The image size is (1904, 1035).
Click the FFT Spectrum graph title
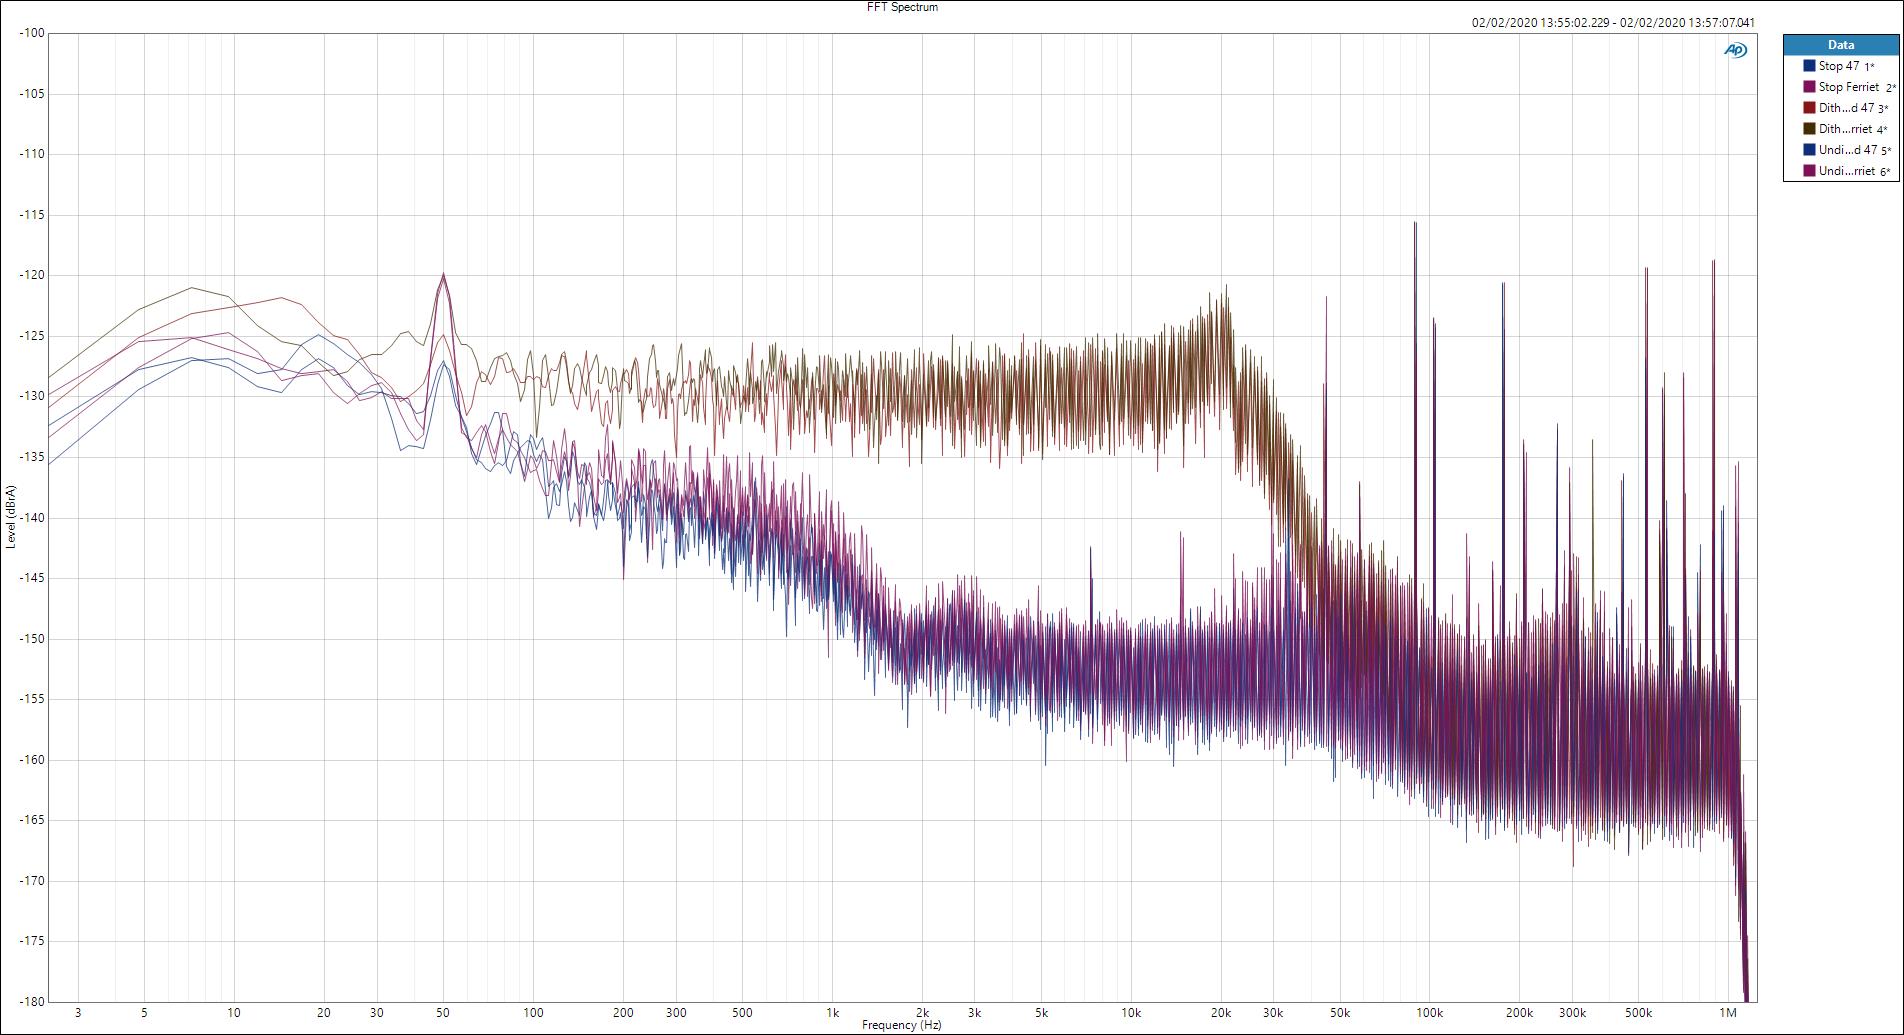coord(902,7)
